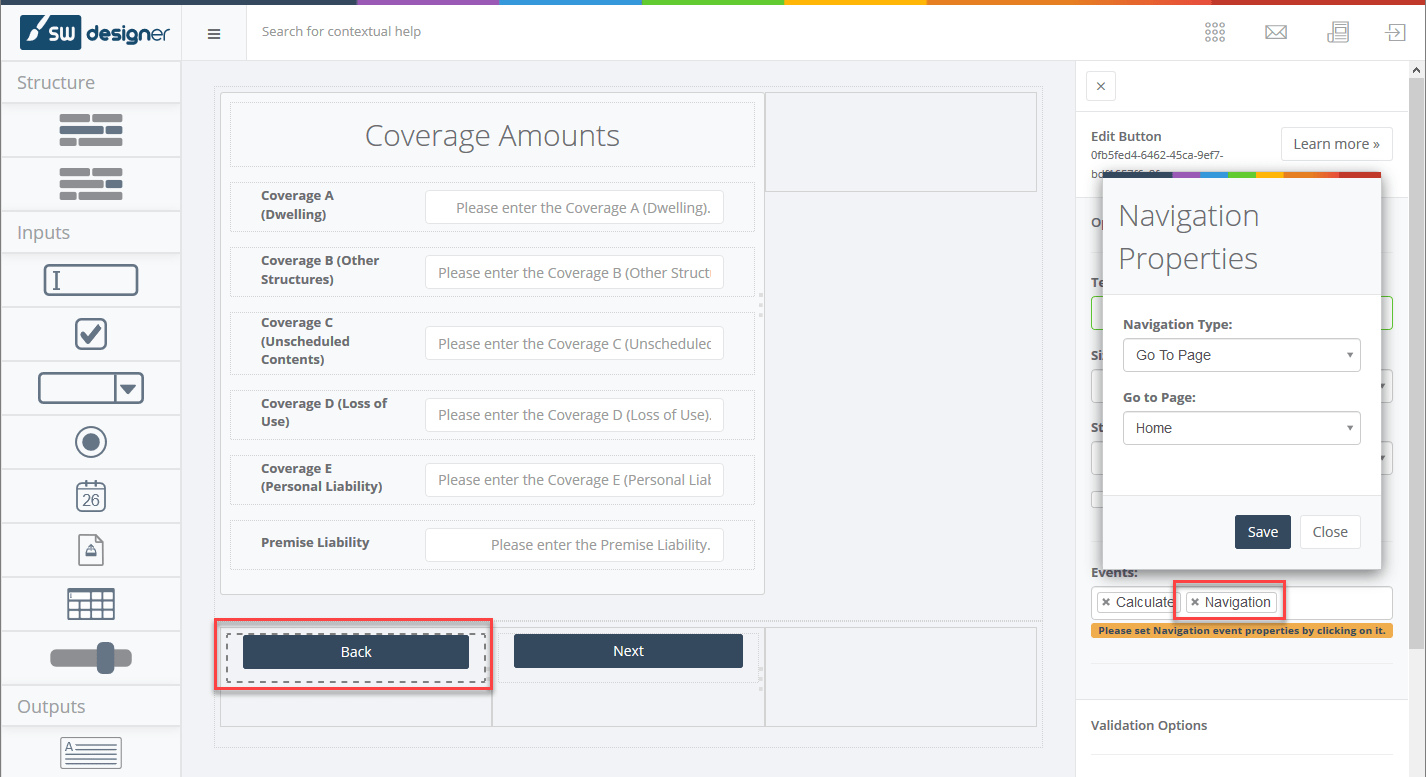Click the logout icon in top right

tap(1395, 32)
